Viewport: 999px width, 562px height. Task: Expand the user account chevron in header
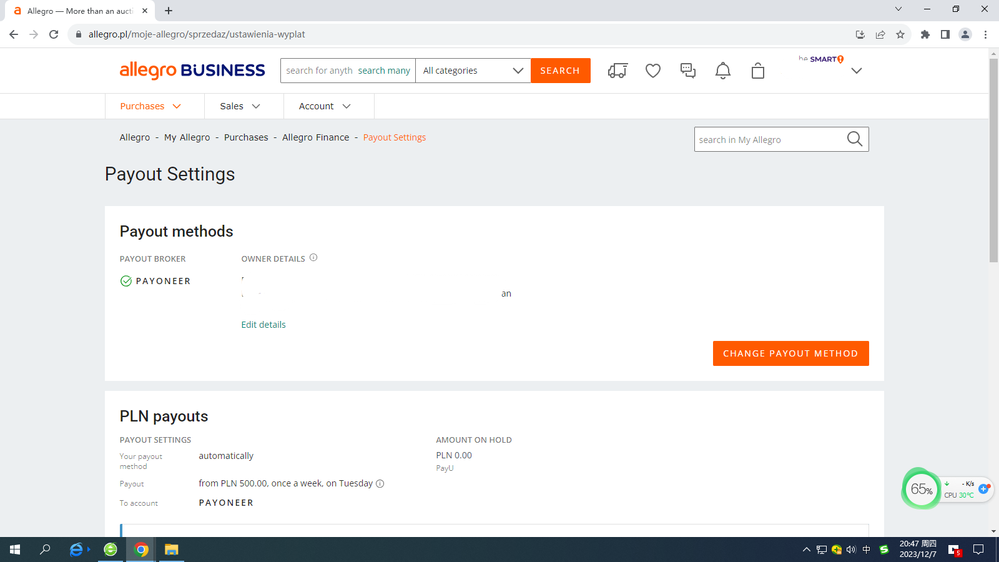856,71
